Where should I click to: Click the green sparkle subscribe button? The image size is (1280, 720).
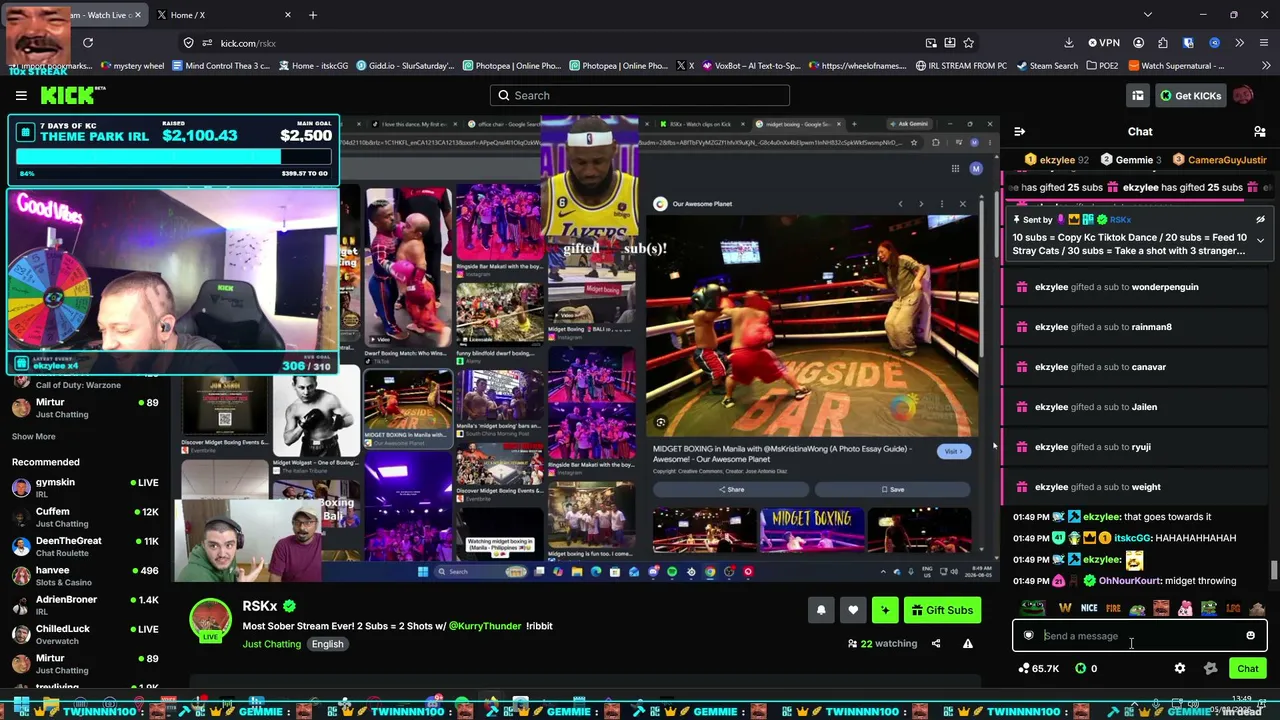point(885,610)
